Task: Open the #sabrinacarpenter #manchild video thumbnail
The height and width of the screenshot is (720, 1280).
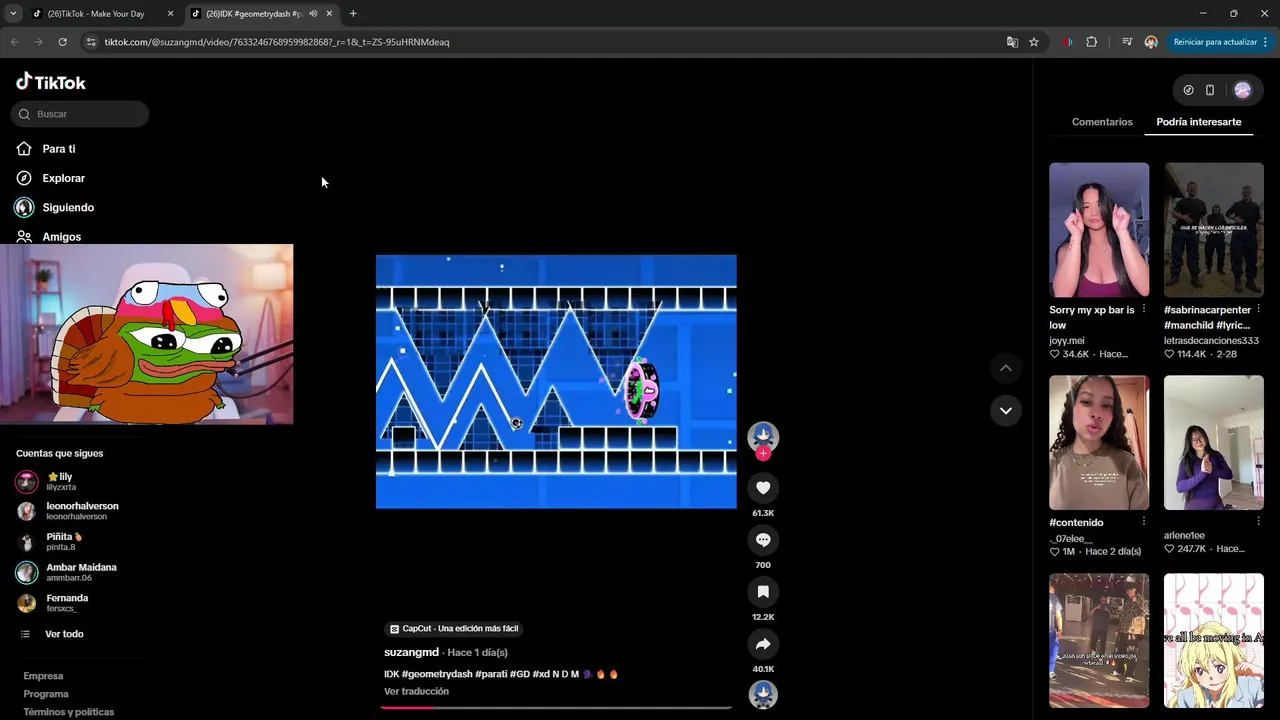Action: 1214,230
